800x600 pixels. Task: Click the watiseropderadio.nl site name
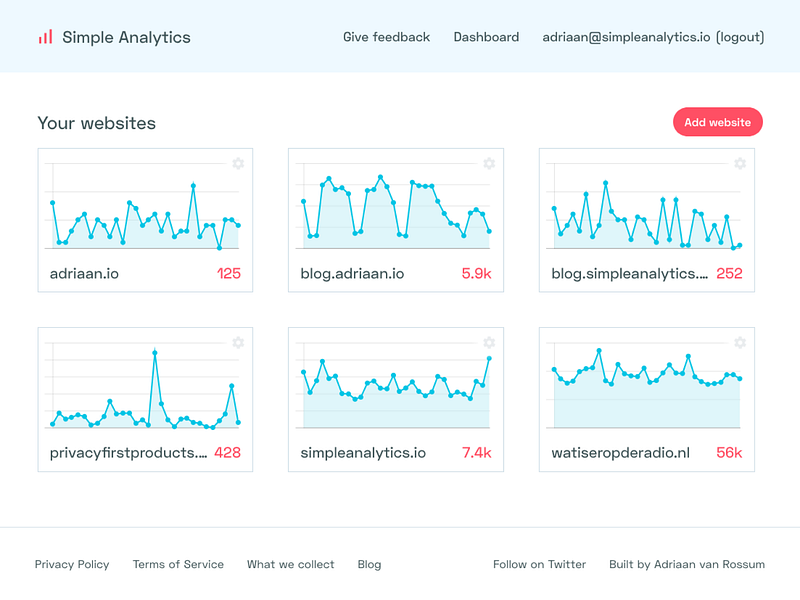620,453
